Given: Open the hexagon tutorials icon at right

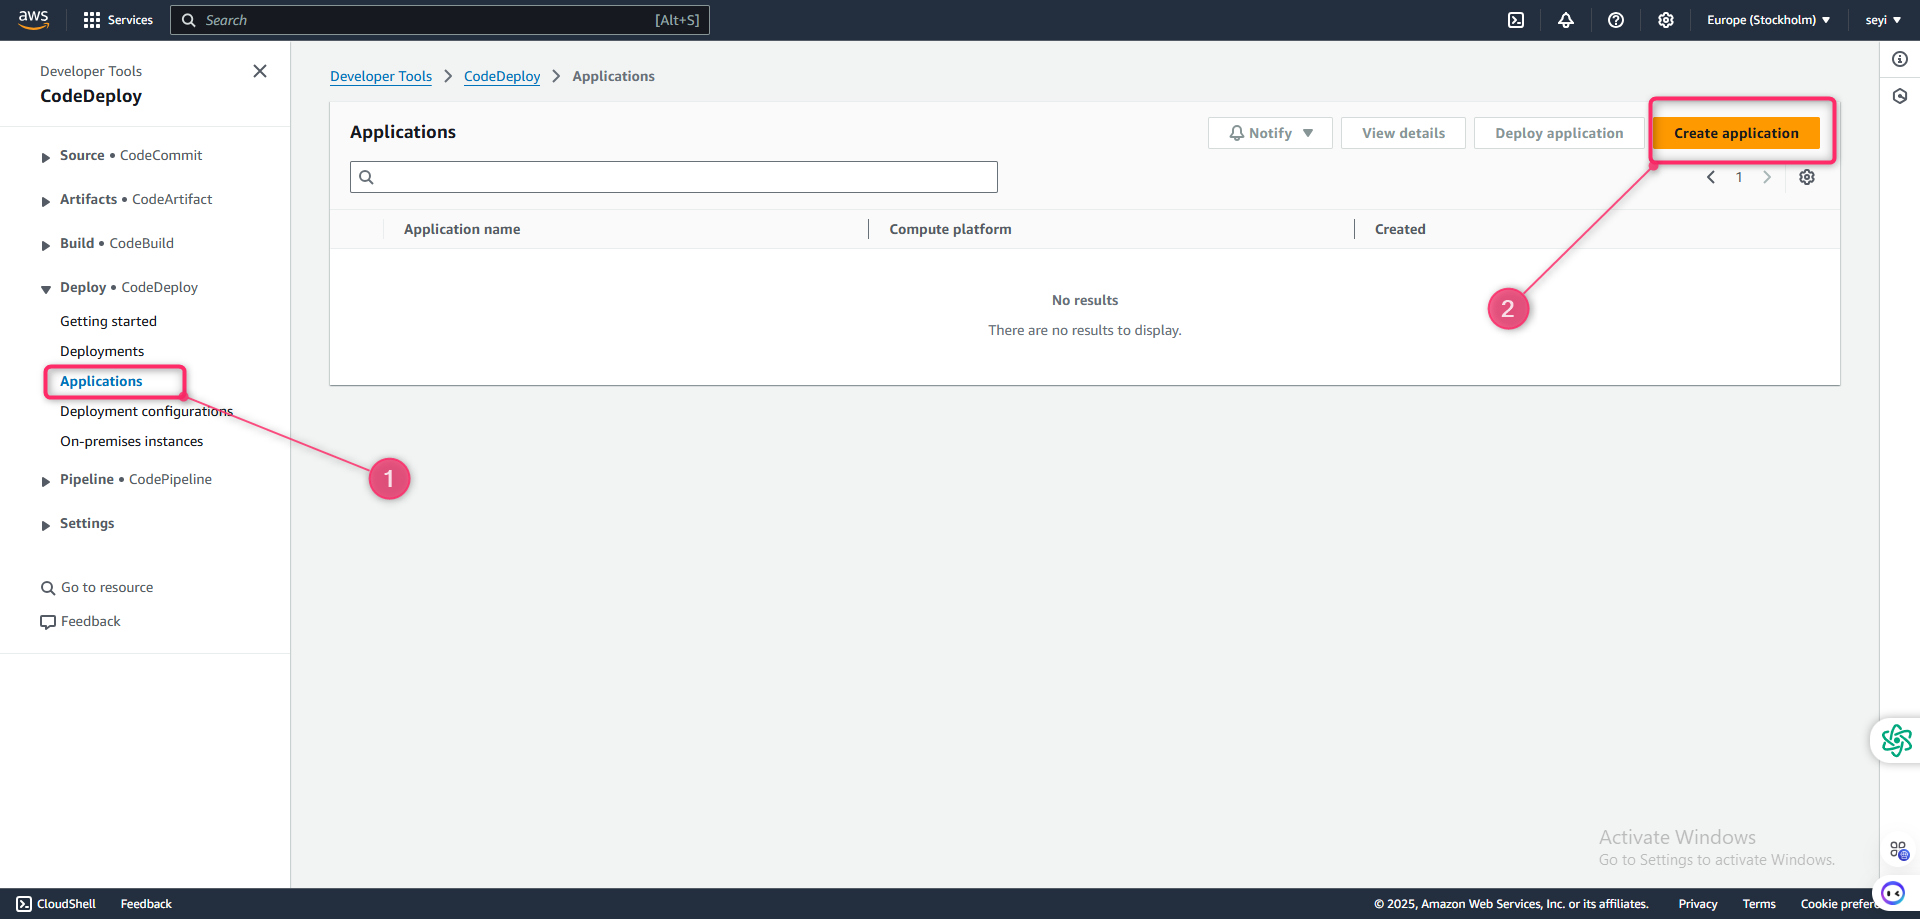Looking at the screenshot, I should coord(1900,96).
